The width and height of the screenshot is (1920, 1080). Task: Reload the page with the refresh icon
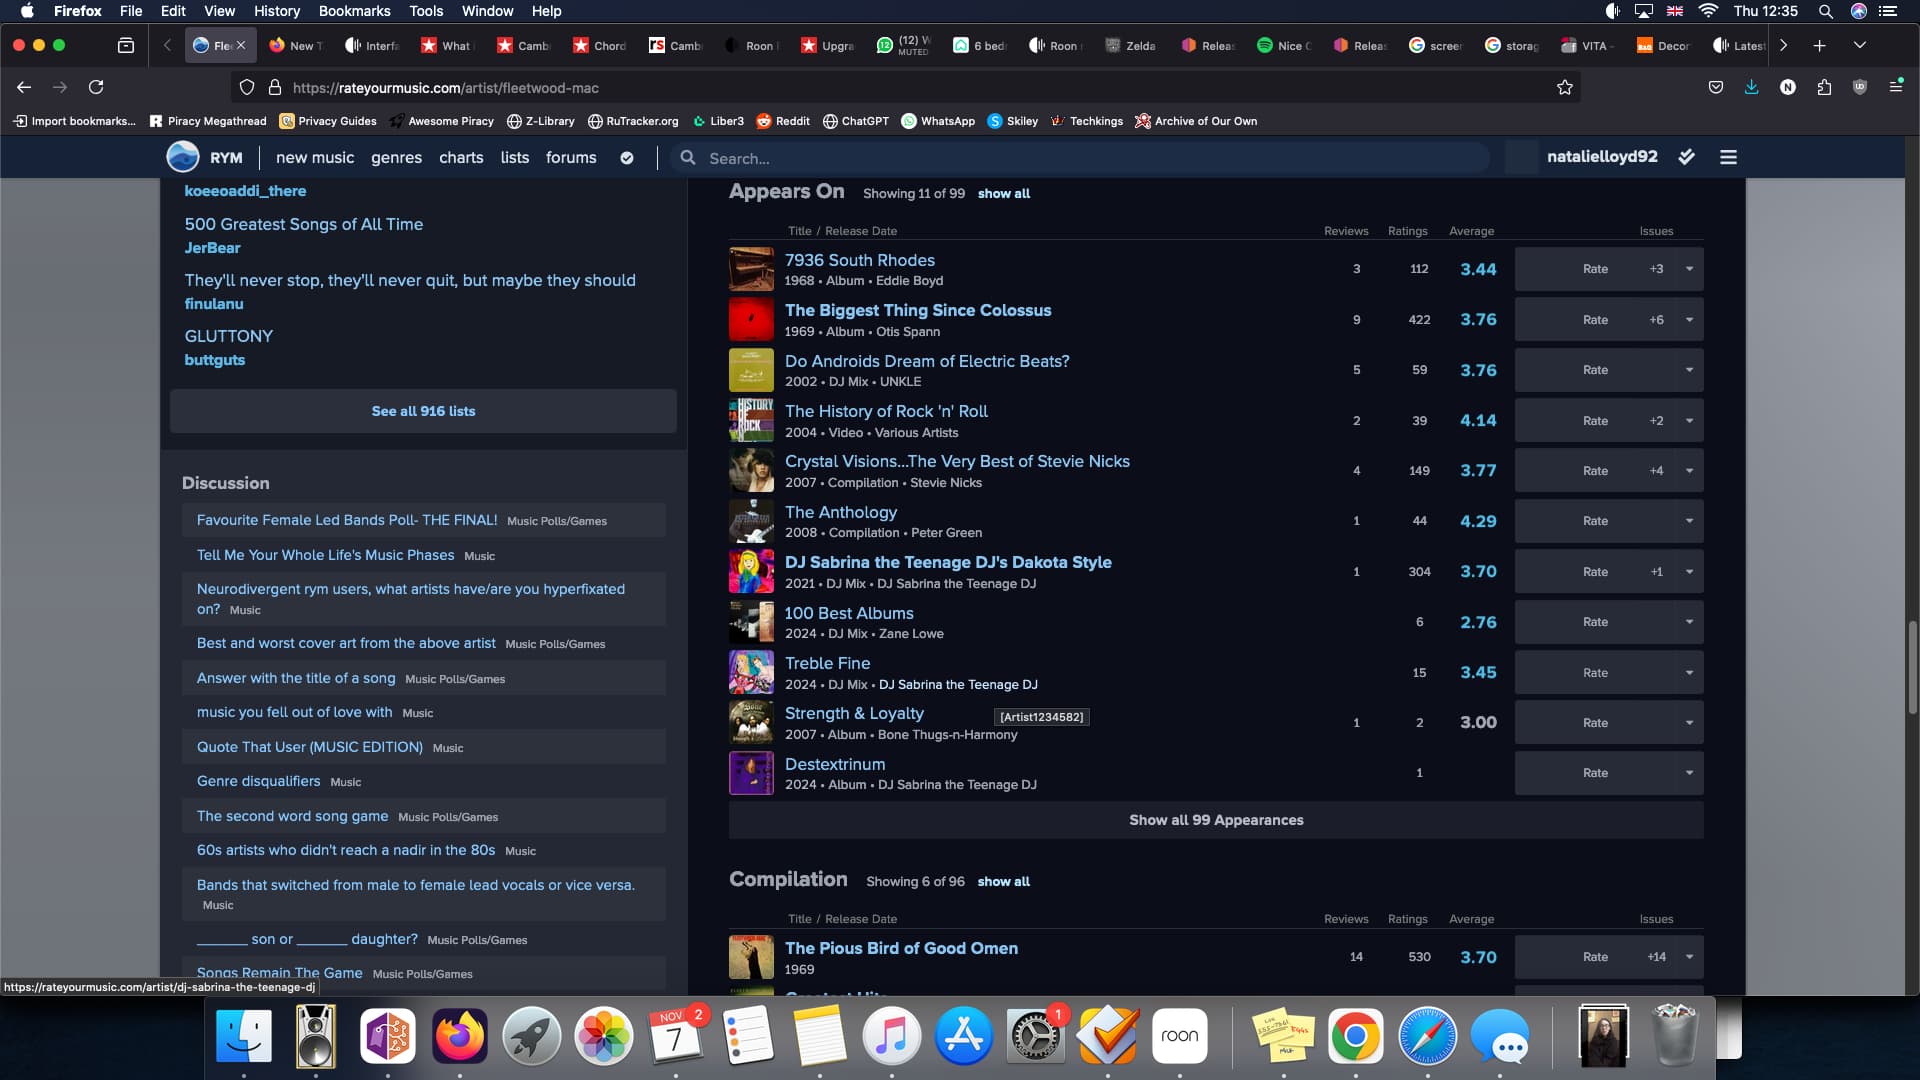[x=96, y=87]
